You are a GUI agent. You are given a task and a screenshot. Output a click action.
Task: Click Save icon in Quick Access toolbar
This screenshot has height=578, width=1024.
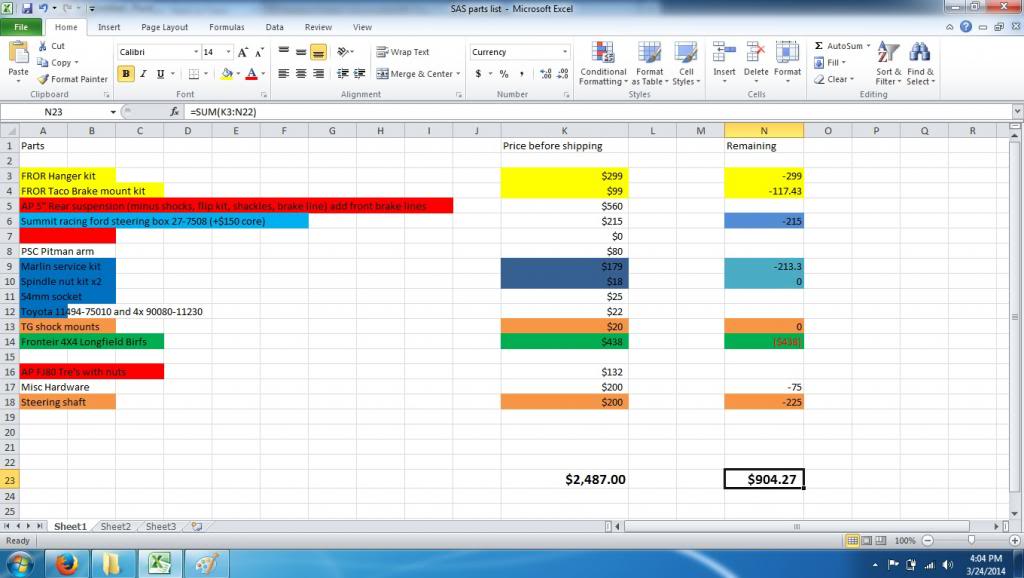(27, 8)
